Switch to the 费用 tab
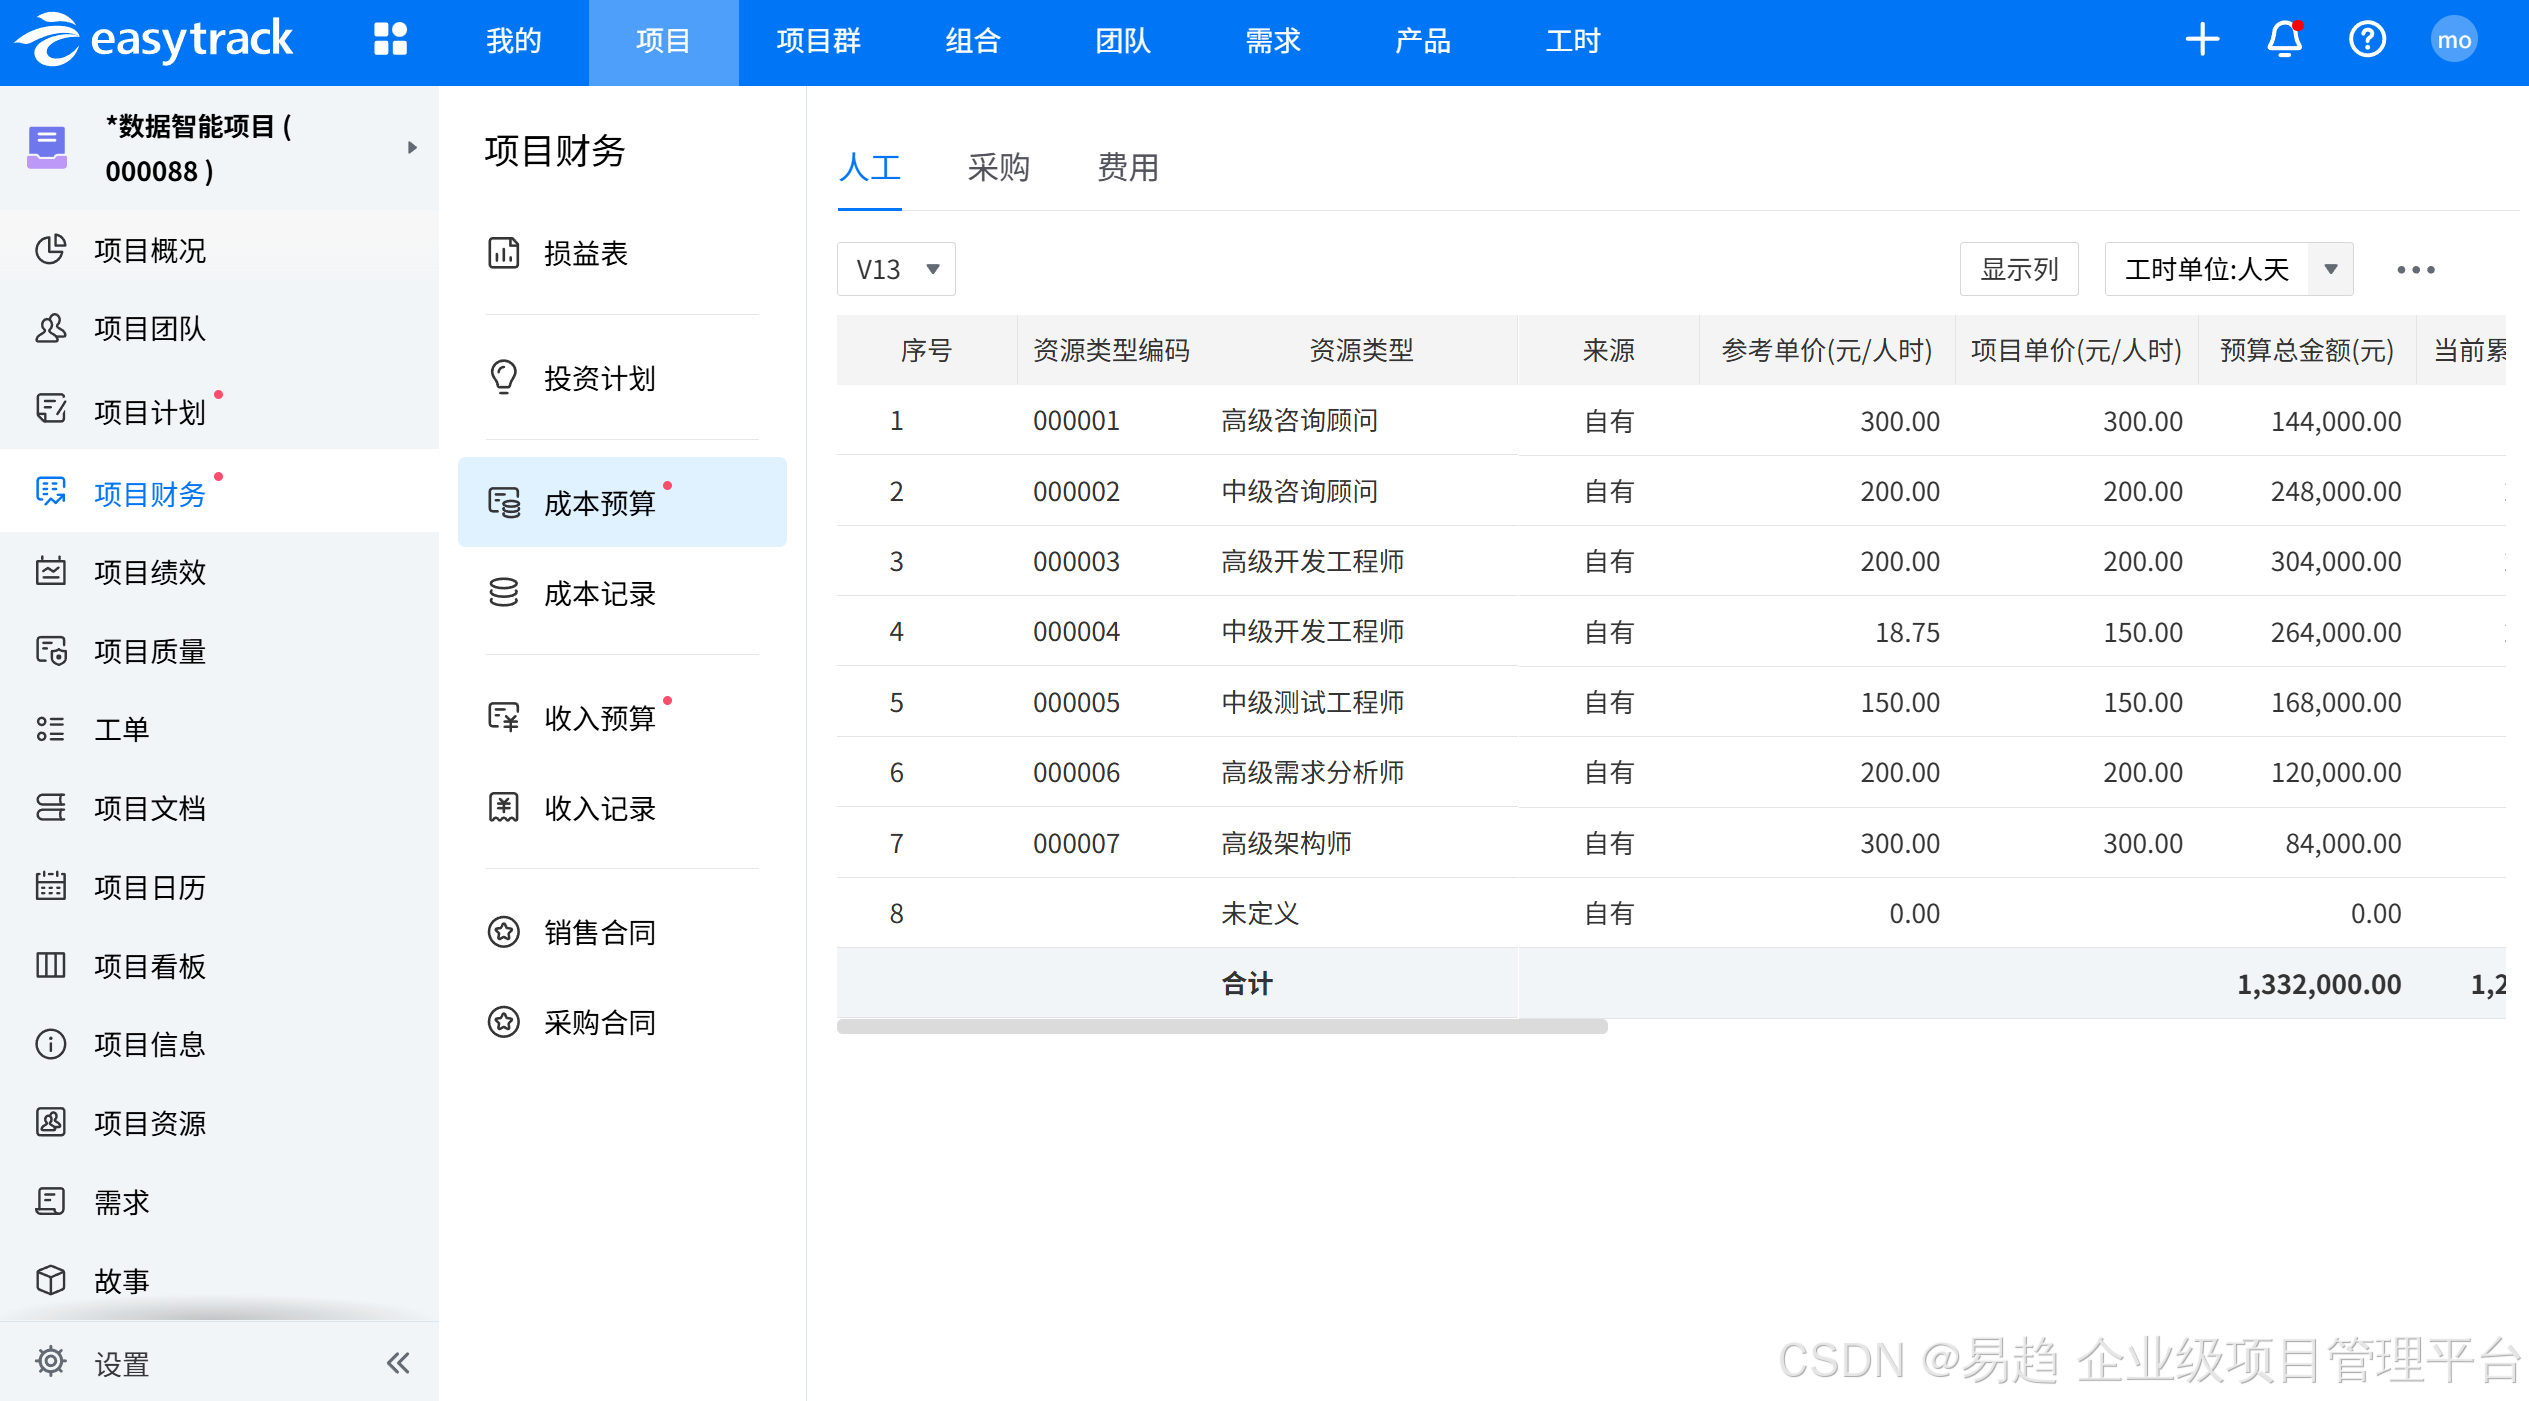Viewport: 2529px width, 1401px height. tap(1128, 167)
